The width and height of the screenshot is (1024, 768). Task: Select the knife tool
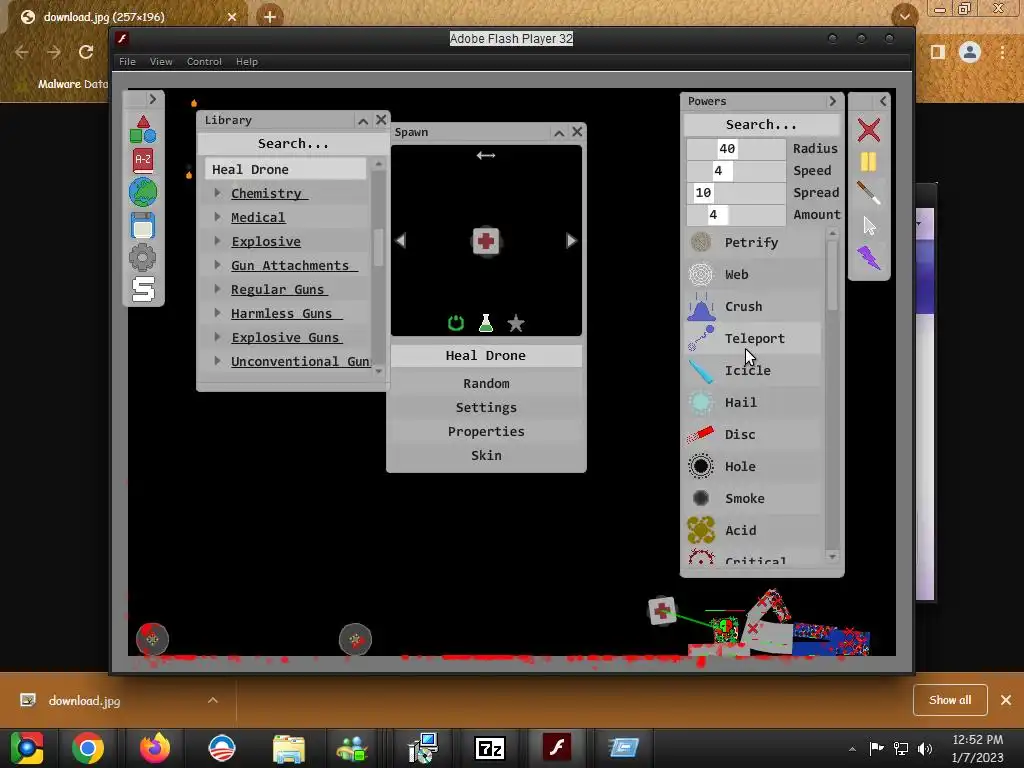pos(869,193)
